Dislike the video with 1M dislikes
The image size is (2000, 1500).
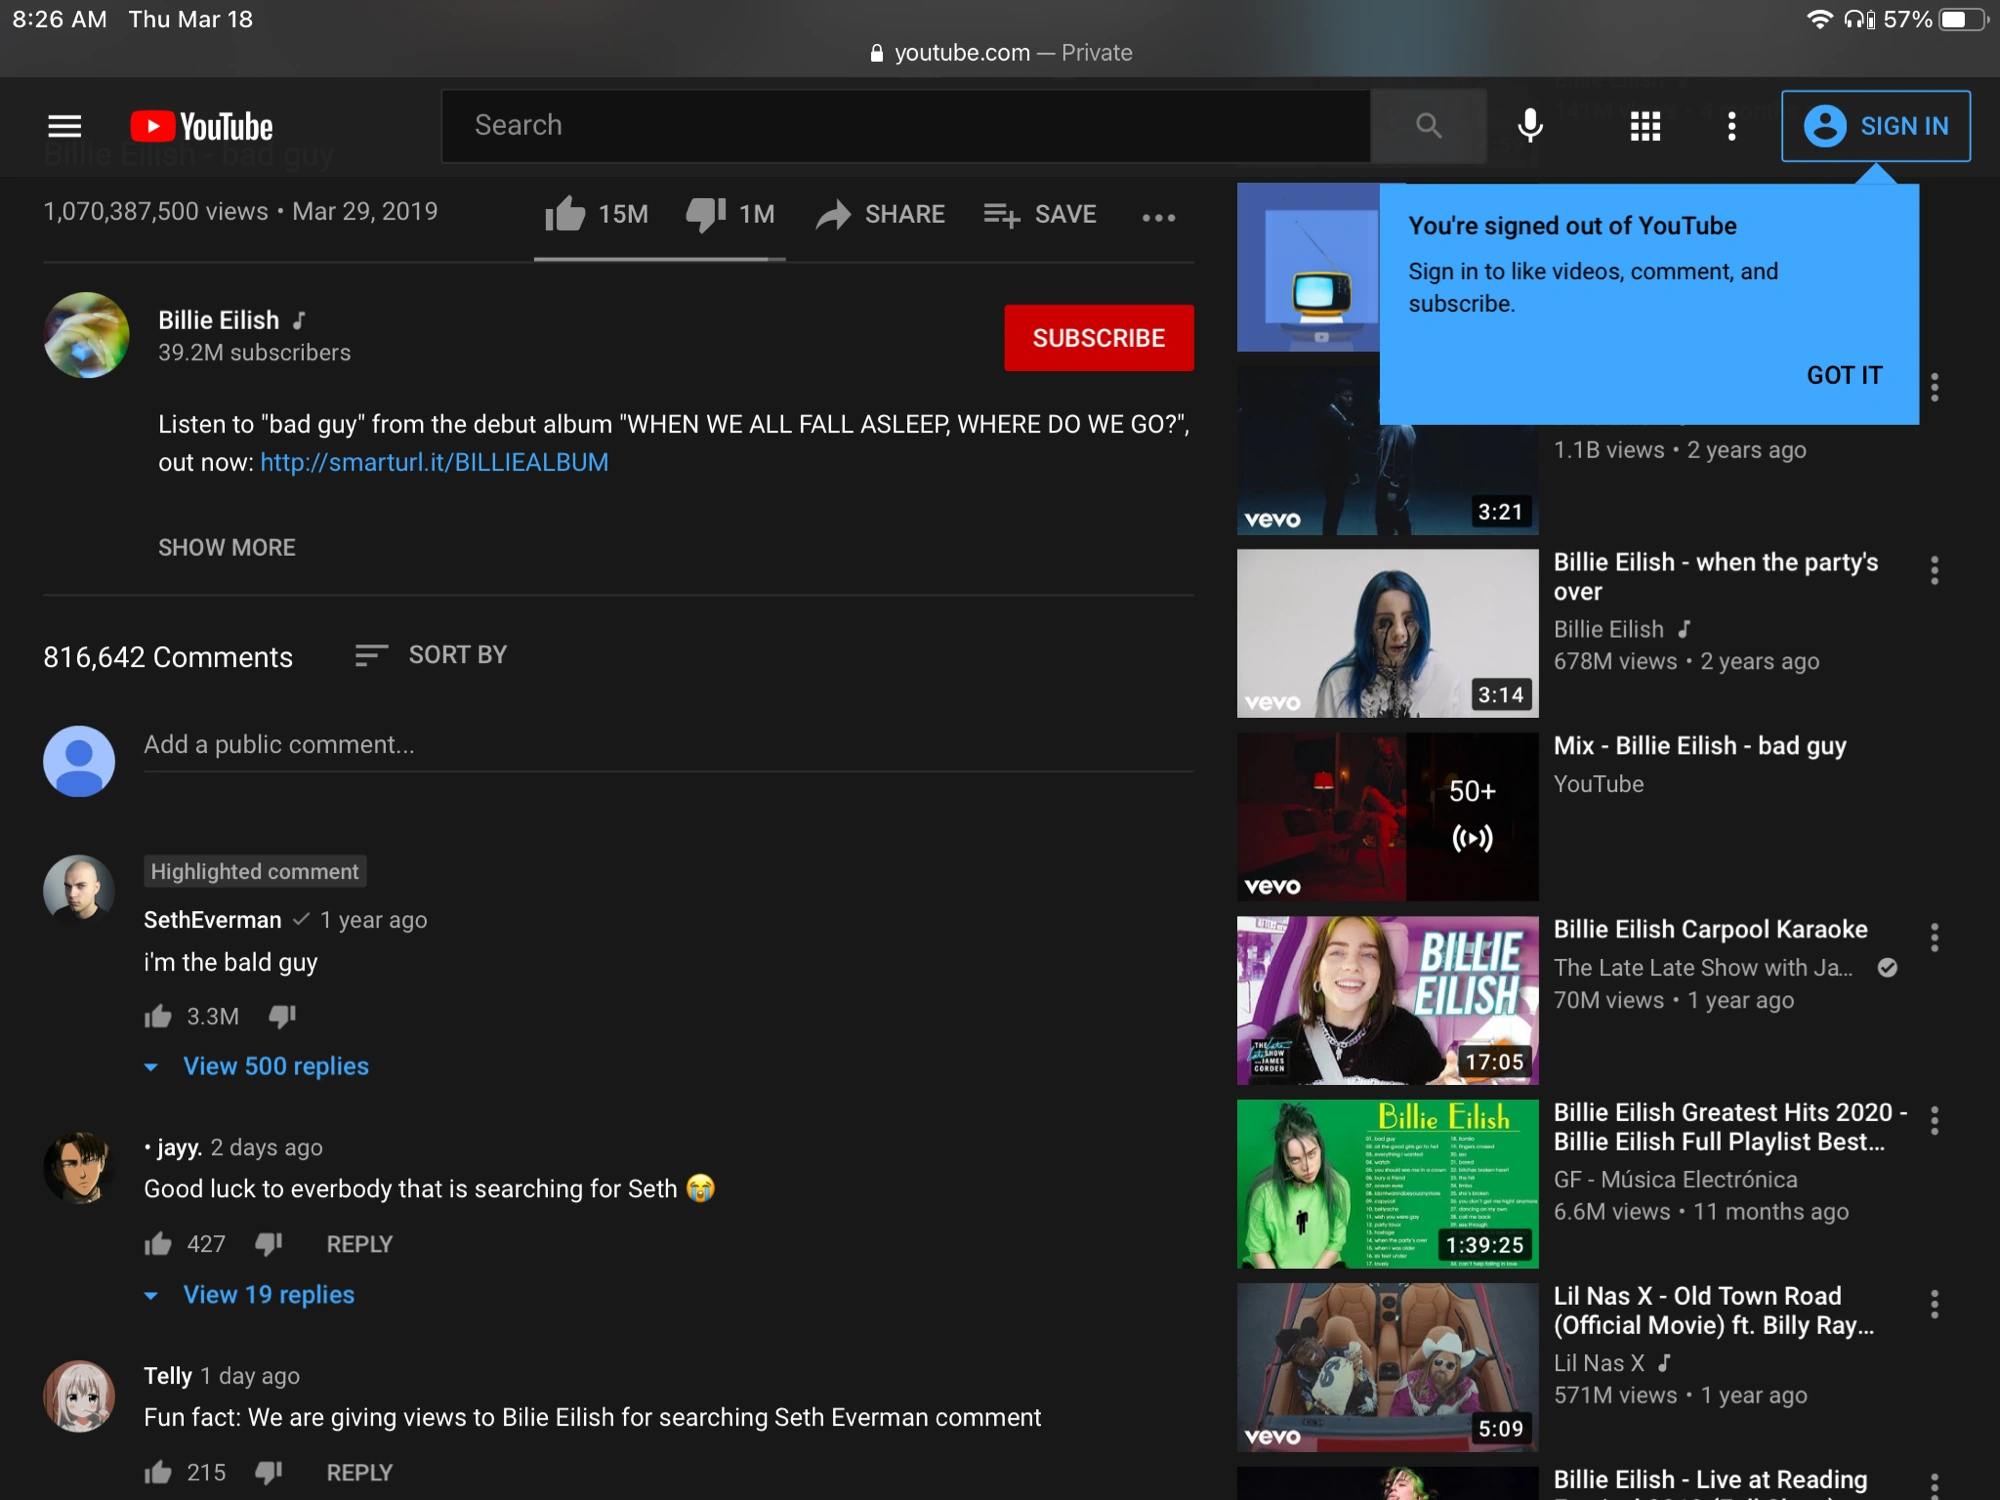(x=706, y=214)
